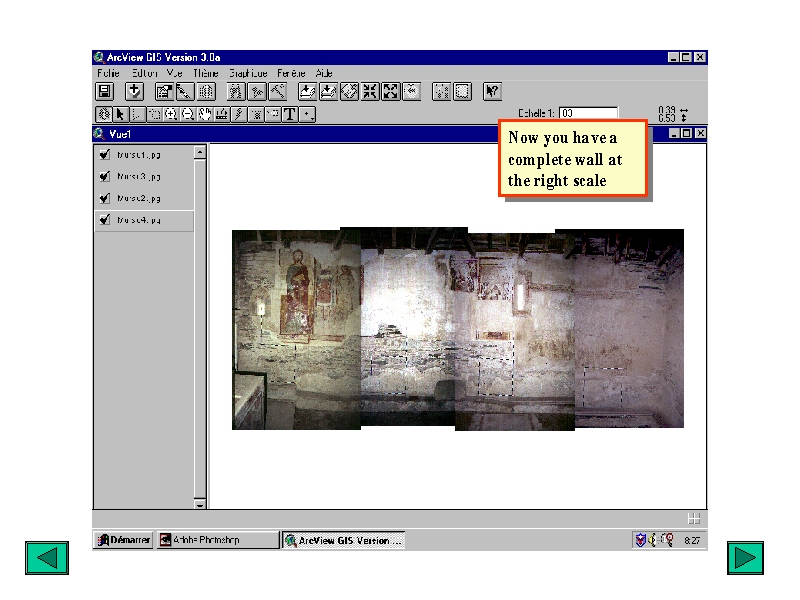Uncheck the second theme in the legend
The width and height of the screenshot is (800, 600).
pyautogui.click(x=105, y=176)
